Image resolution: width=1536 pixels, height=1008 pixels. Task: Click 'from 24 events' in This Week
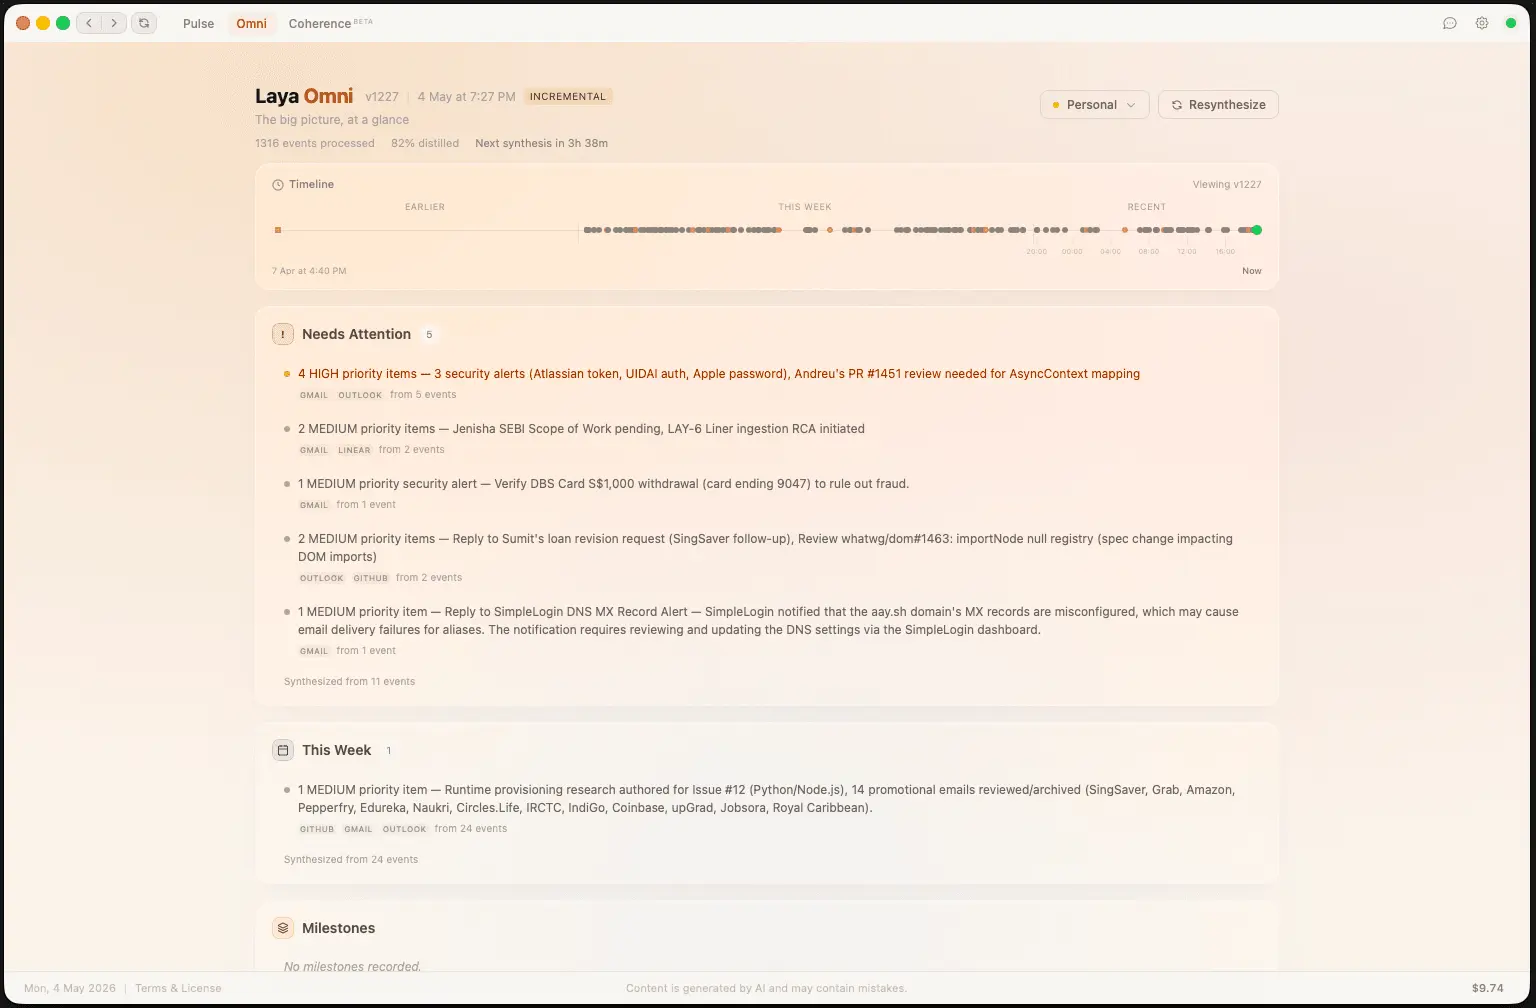(x=471, y=829)
